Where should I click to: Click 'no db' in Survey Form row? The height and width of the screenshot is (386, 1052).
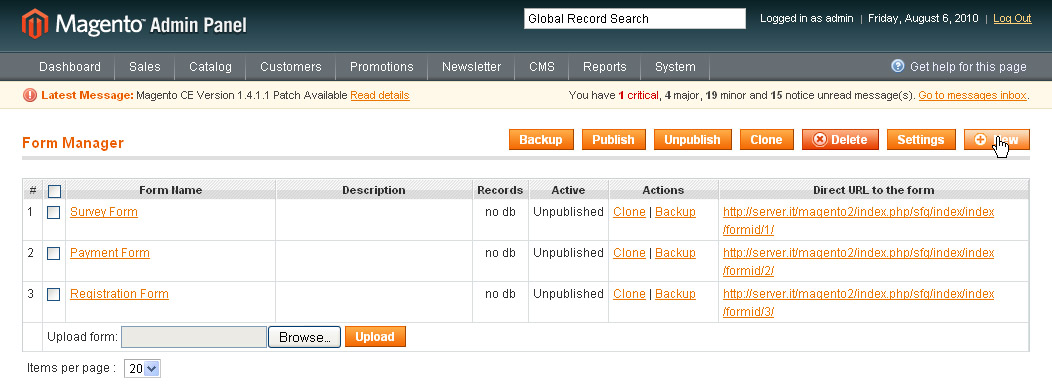pos(501,211)
